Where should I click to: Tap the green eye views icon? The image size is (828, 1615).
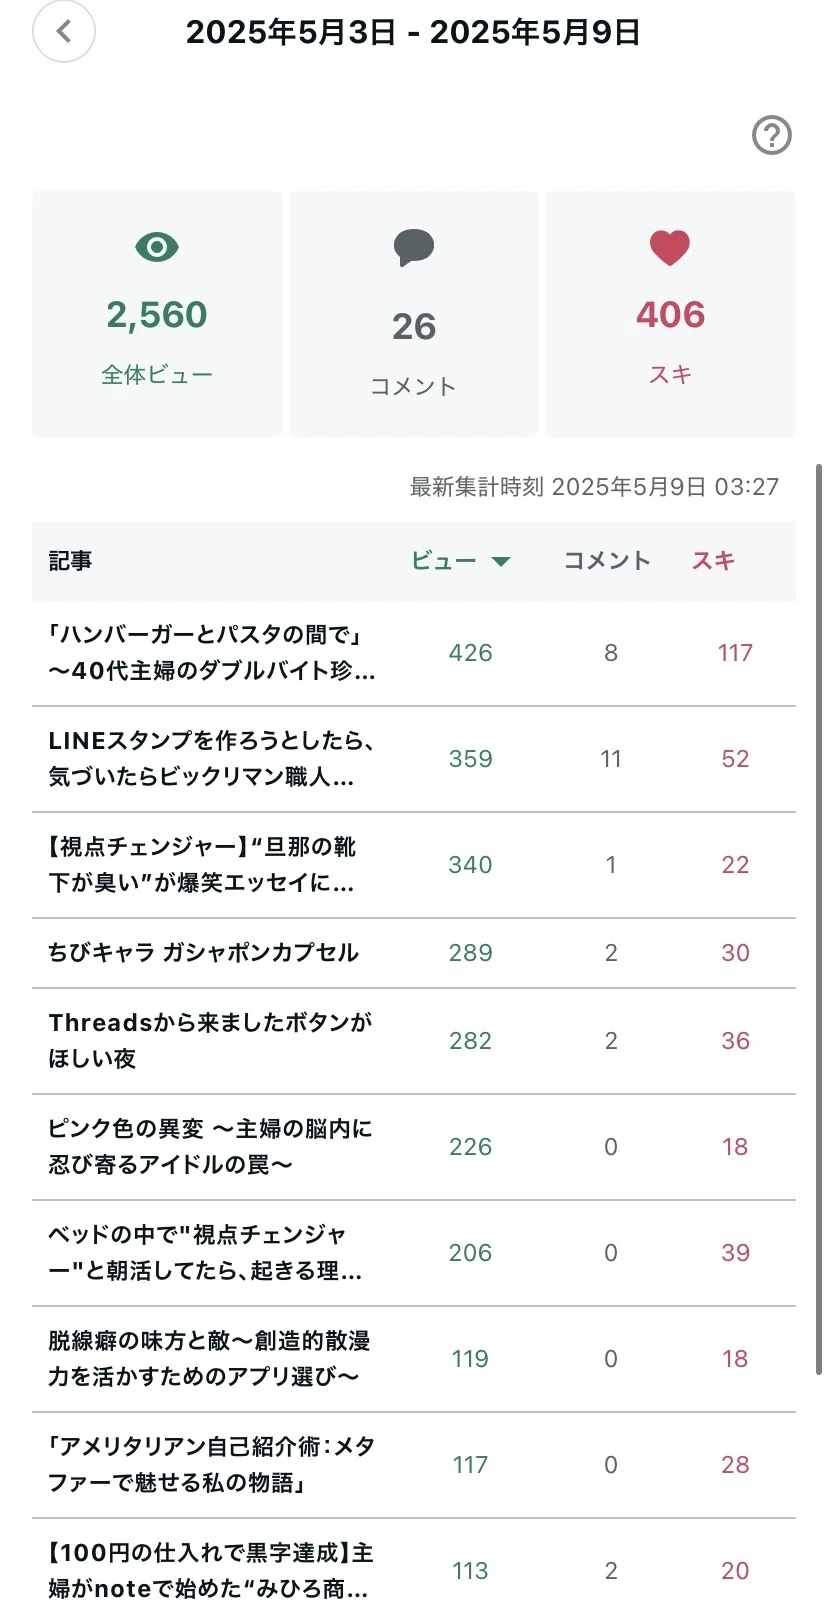(x=157, y=247)
